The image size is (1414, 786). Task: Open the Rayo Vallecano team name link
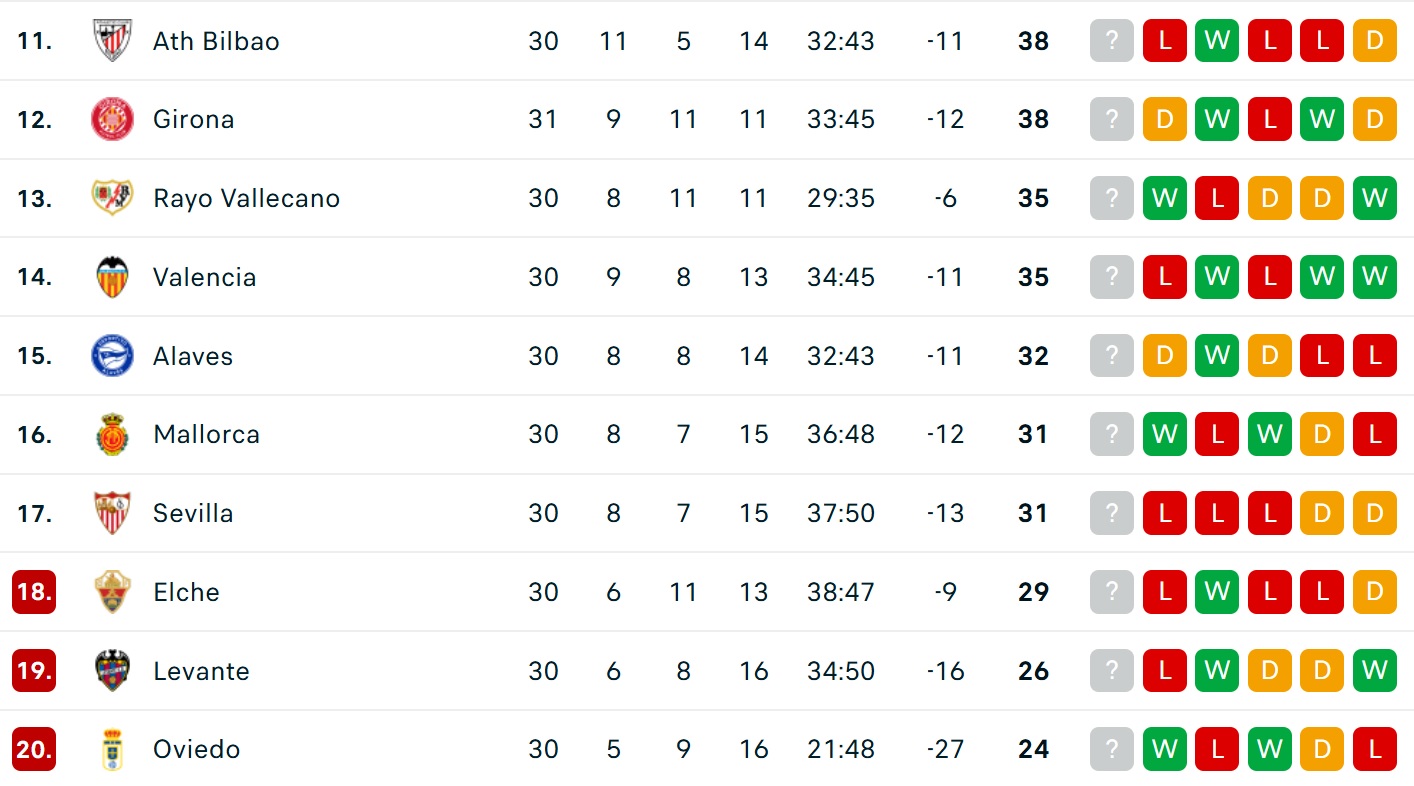[246, 198]
